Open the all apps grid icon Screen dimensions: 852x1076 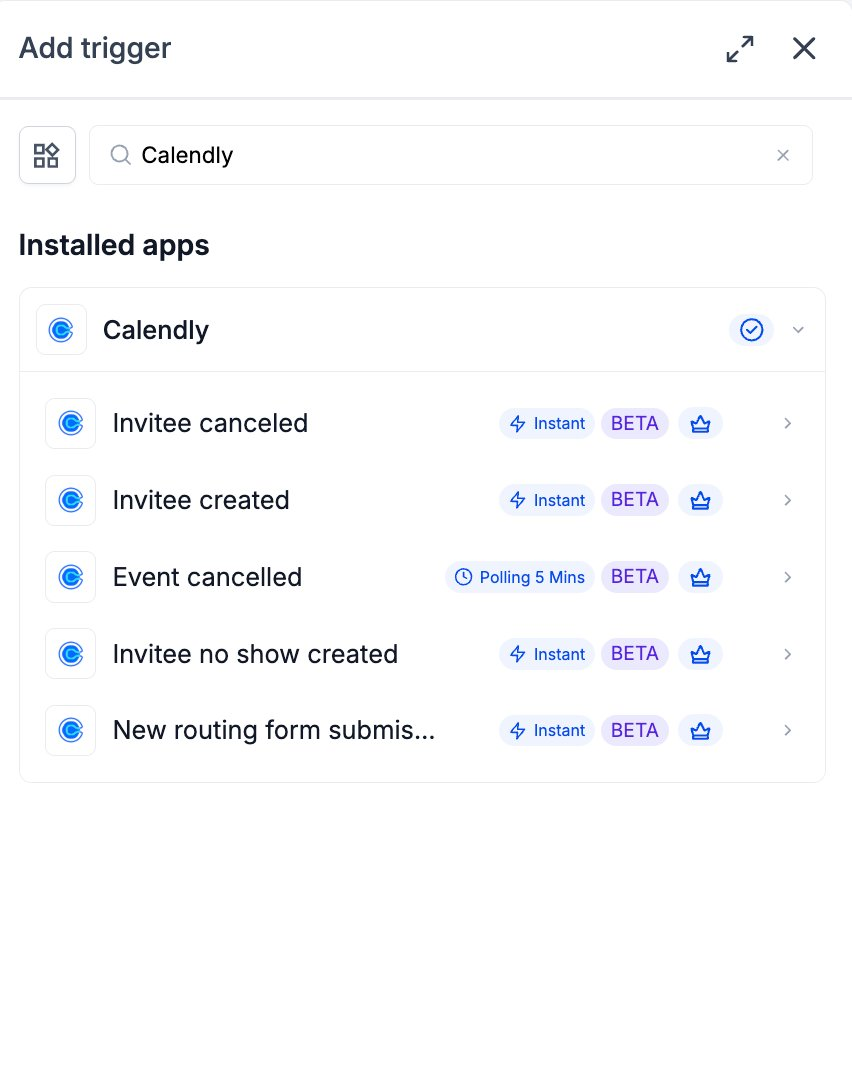tap(47, 155)
